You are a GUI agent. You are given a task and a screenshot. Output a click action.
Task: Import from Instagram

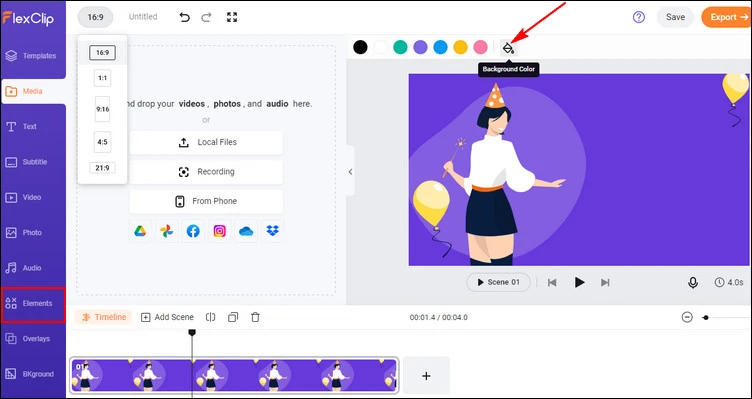[x=220, y=231]
